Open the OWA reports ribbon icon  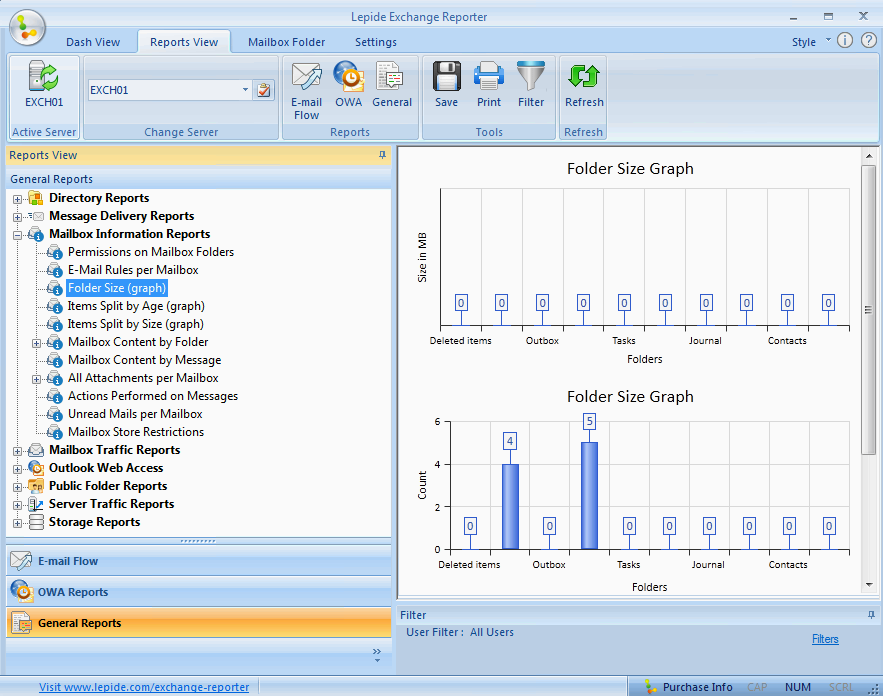(x=349, y=76)
